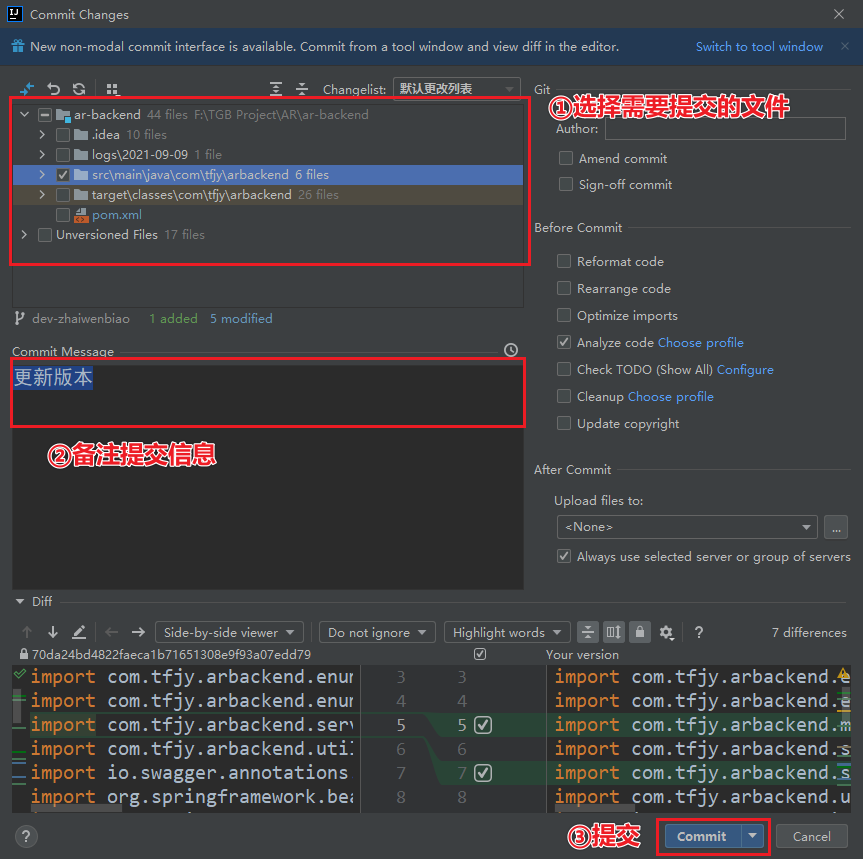Open Commit button dropdown arrow
The width and height of the screenshot is (863, 859).
[x=752, y=836]
